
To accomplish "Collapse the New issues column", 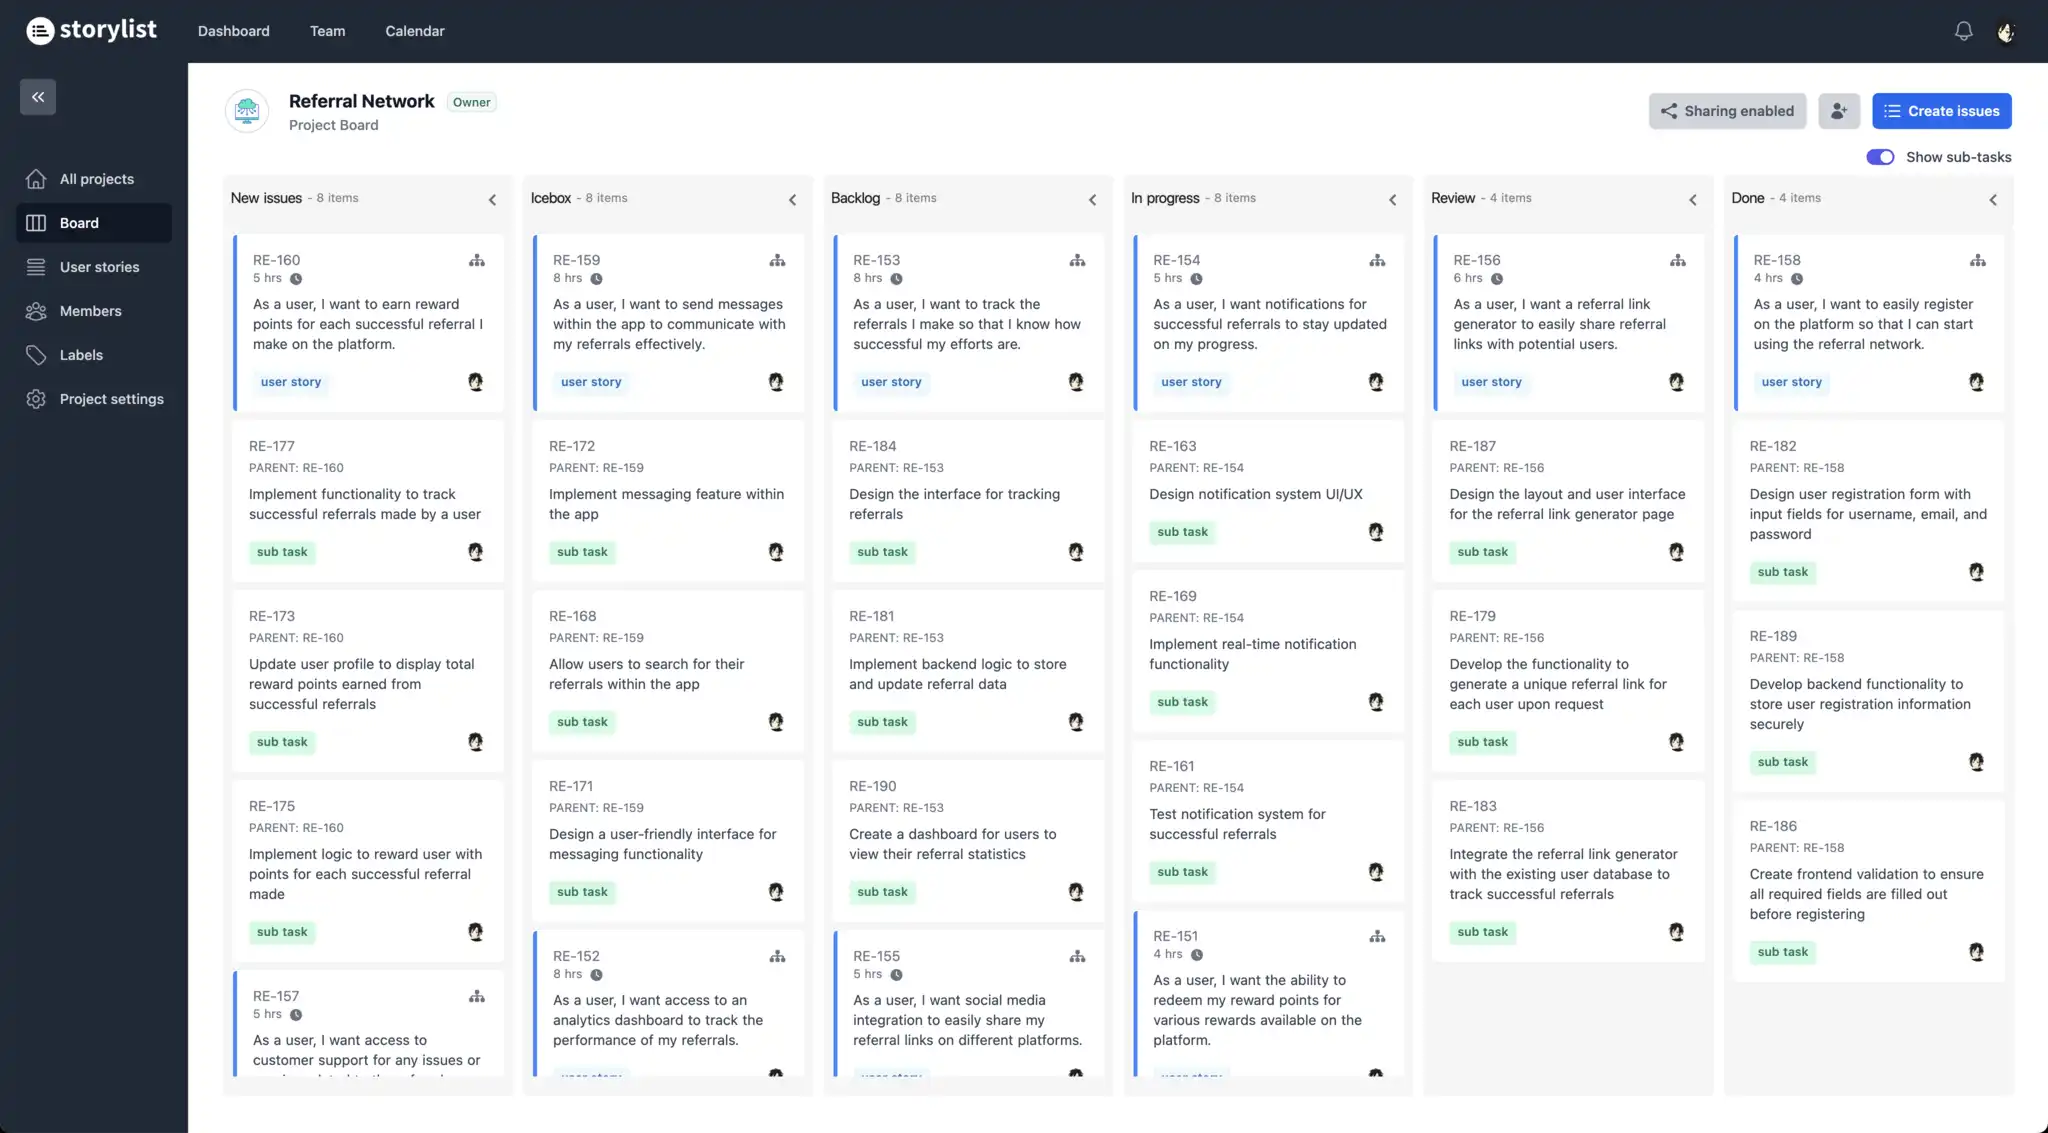I will point(492,200).
